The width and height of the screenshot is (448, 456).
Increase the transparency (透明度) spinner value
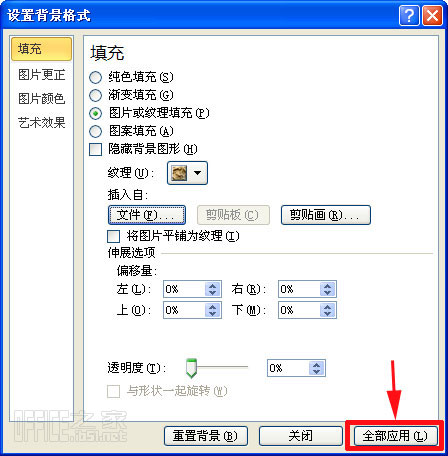(316, 365)
